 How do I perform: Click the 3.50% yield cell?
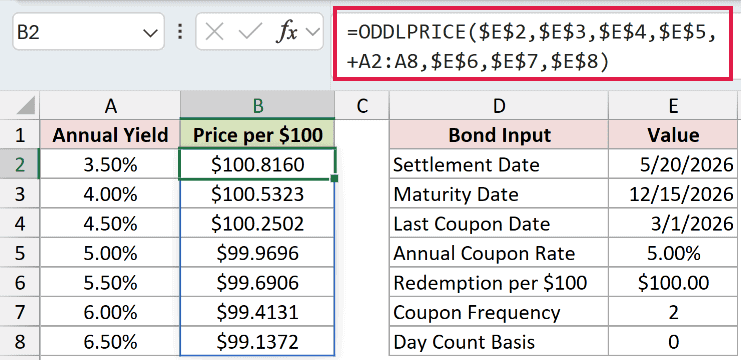pyautogui.click(x=110, y=164)
